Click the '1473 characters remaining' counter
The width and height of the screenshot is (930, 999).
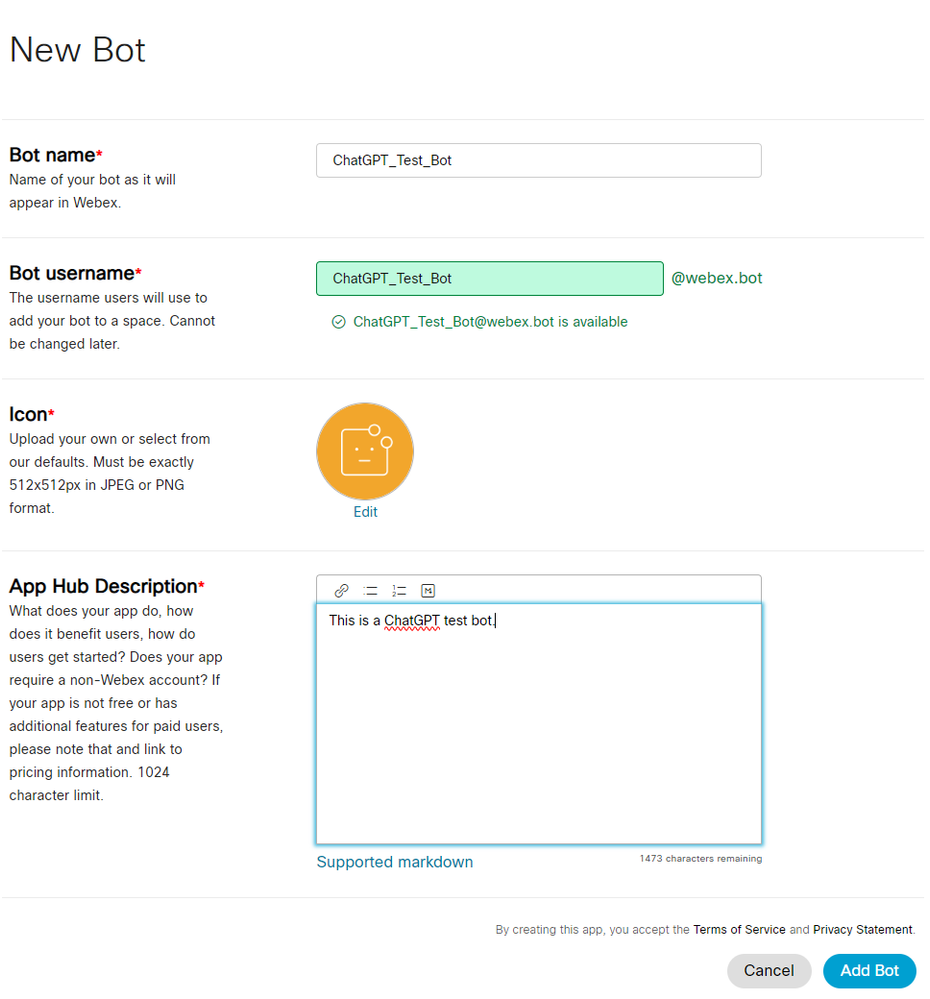701,859
